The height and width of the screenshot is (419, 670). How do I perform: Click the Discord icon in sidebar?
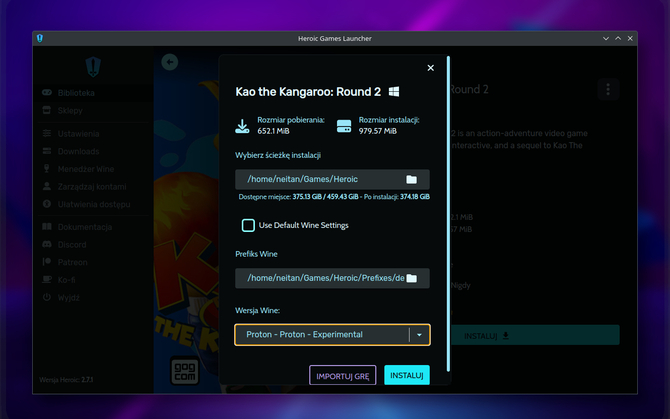click(x=47, y=245)
